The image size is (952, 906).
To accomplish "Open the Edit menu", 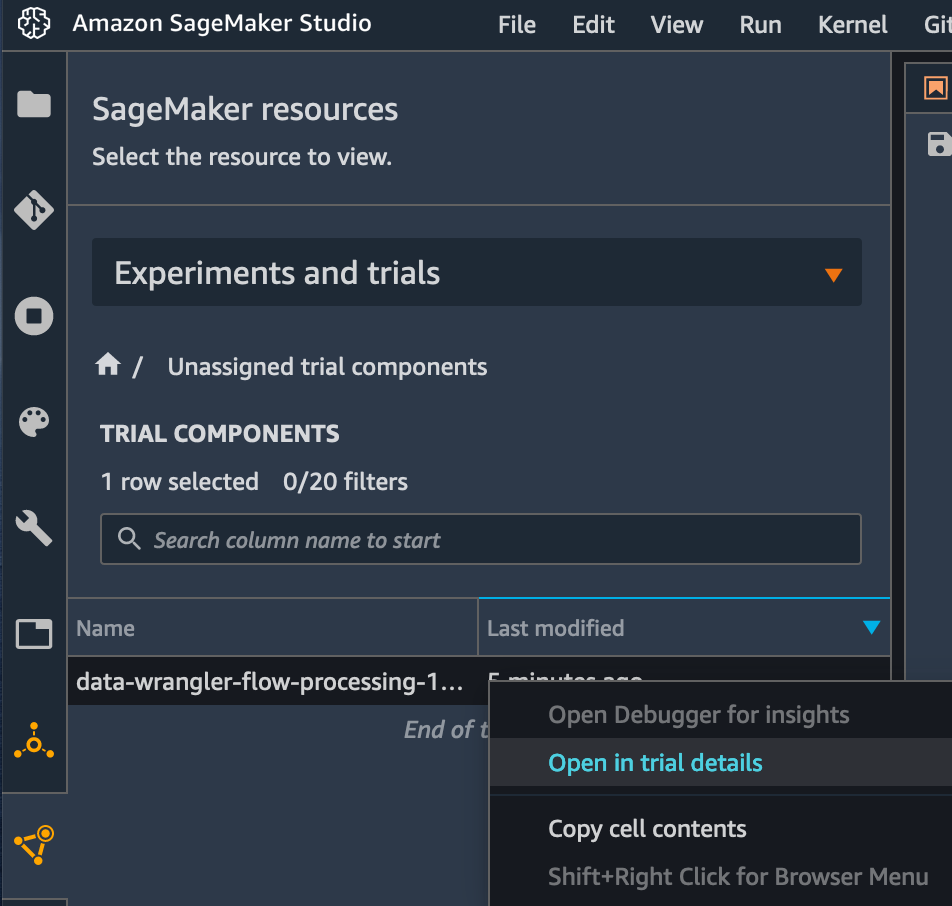I will click(x=593, y=25).
